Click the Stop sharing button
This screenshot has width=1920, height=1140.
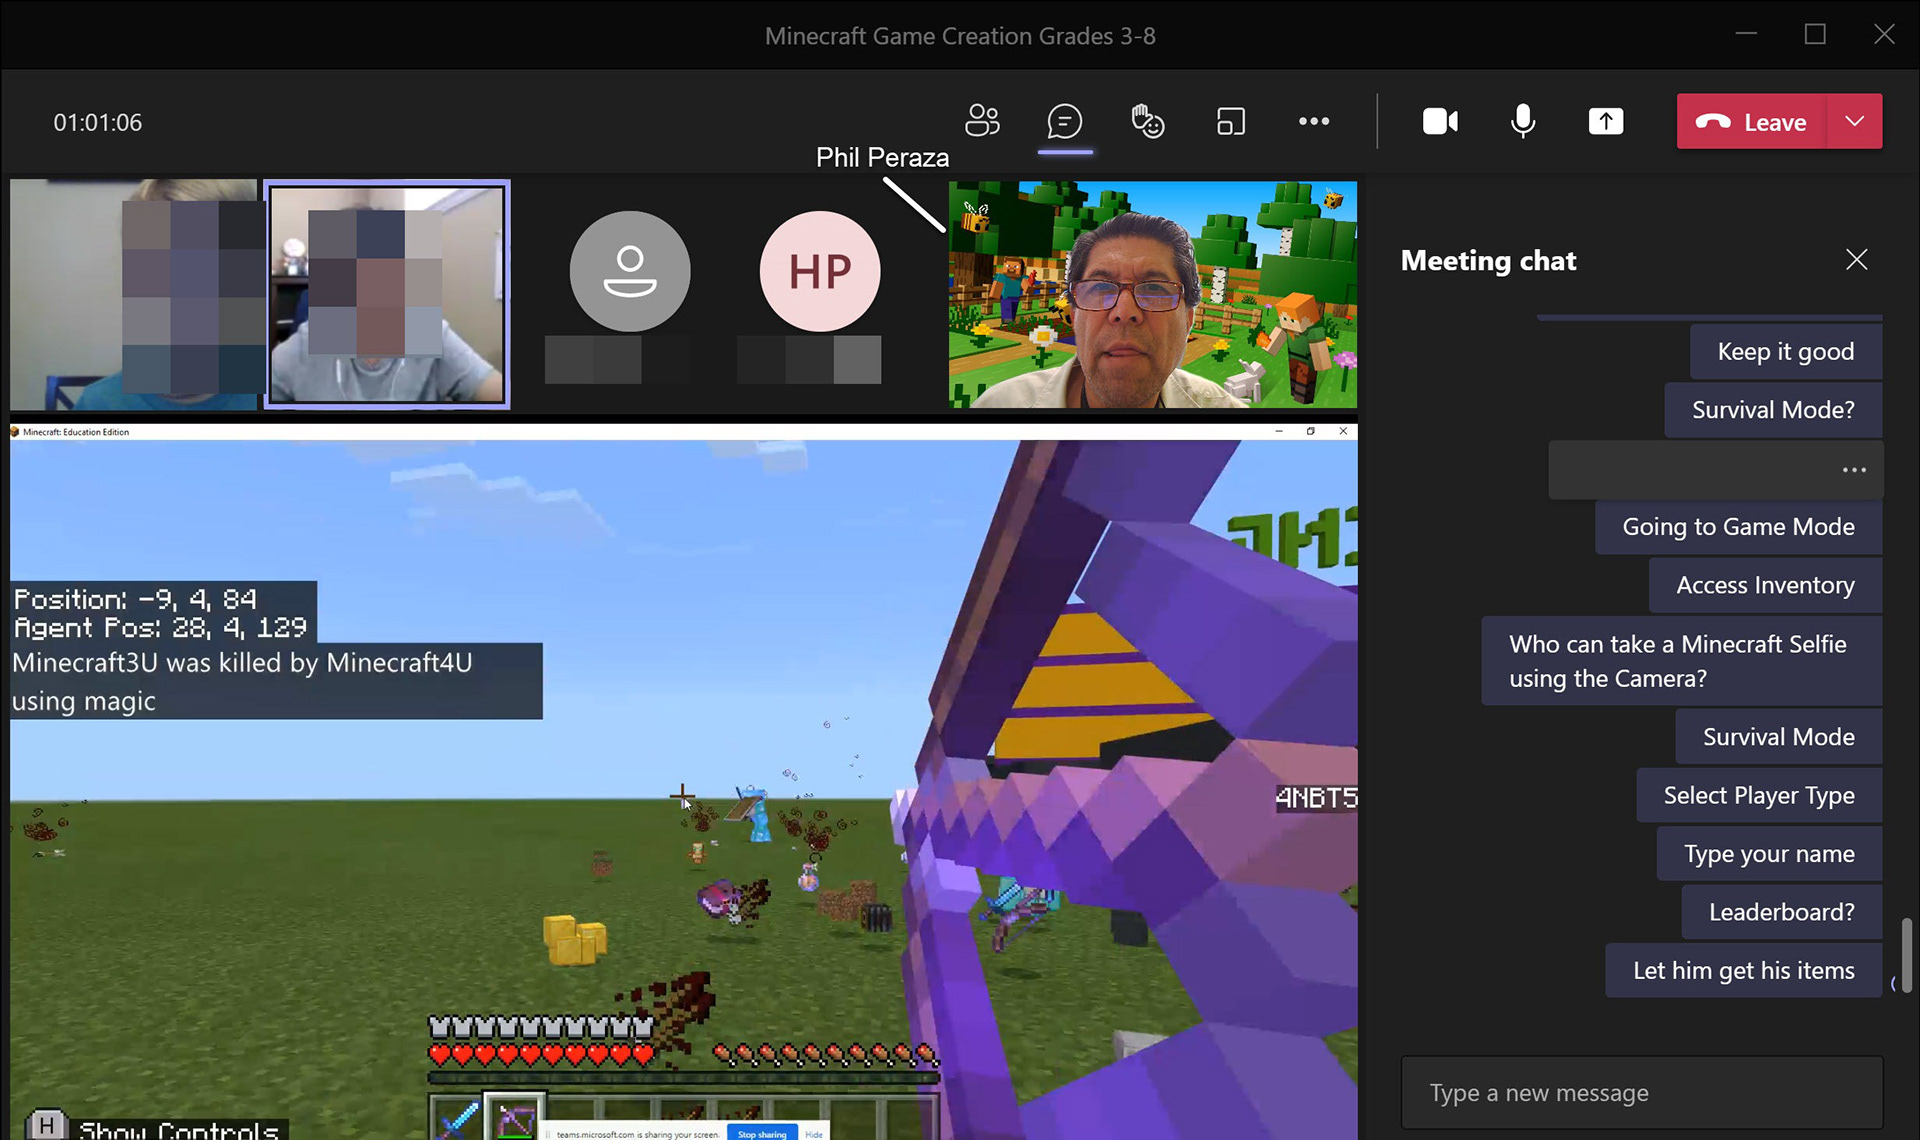[x=762, y=1133]
